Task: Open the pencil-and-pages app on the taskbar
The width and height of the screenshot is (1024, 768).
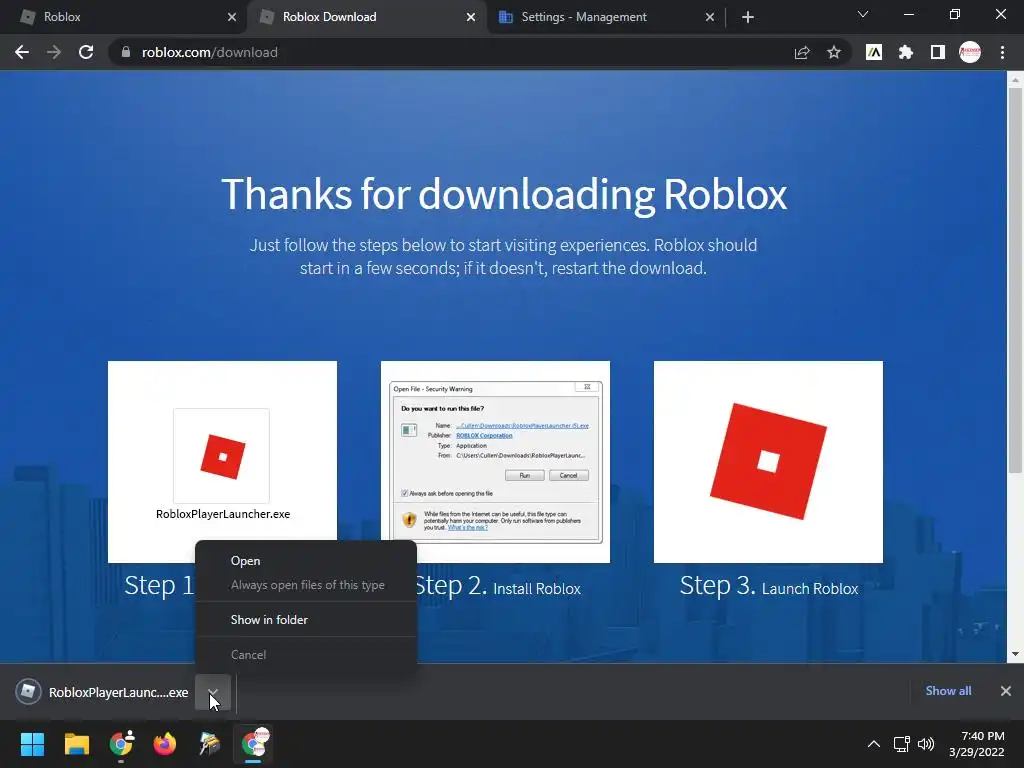Action: point(209,744)
